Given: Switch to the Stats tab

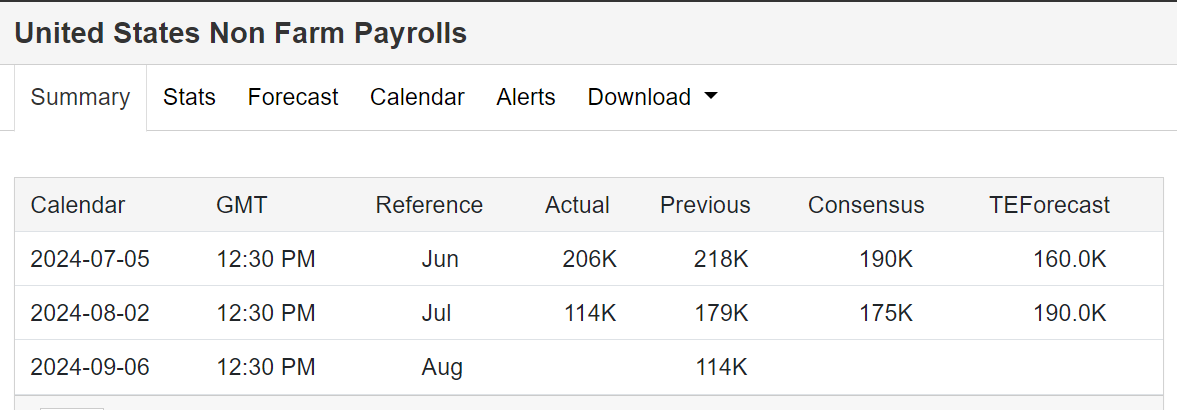Looking at the screenshot, I should click(x=189, y=98).
